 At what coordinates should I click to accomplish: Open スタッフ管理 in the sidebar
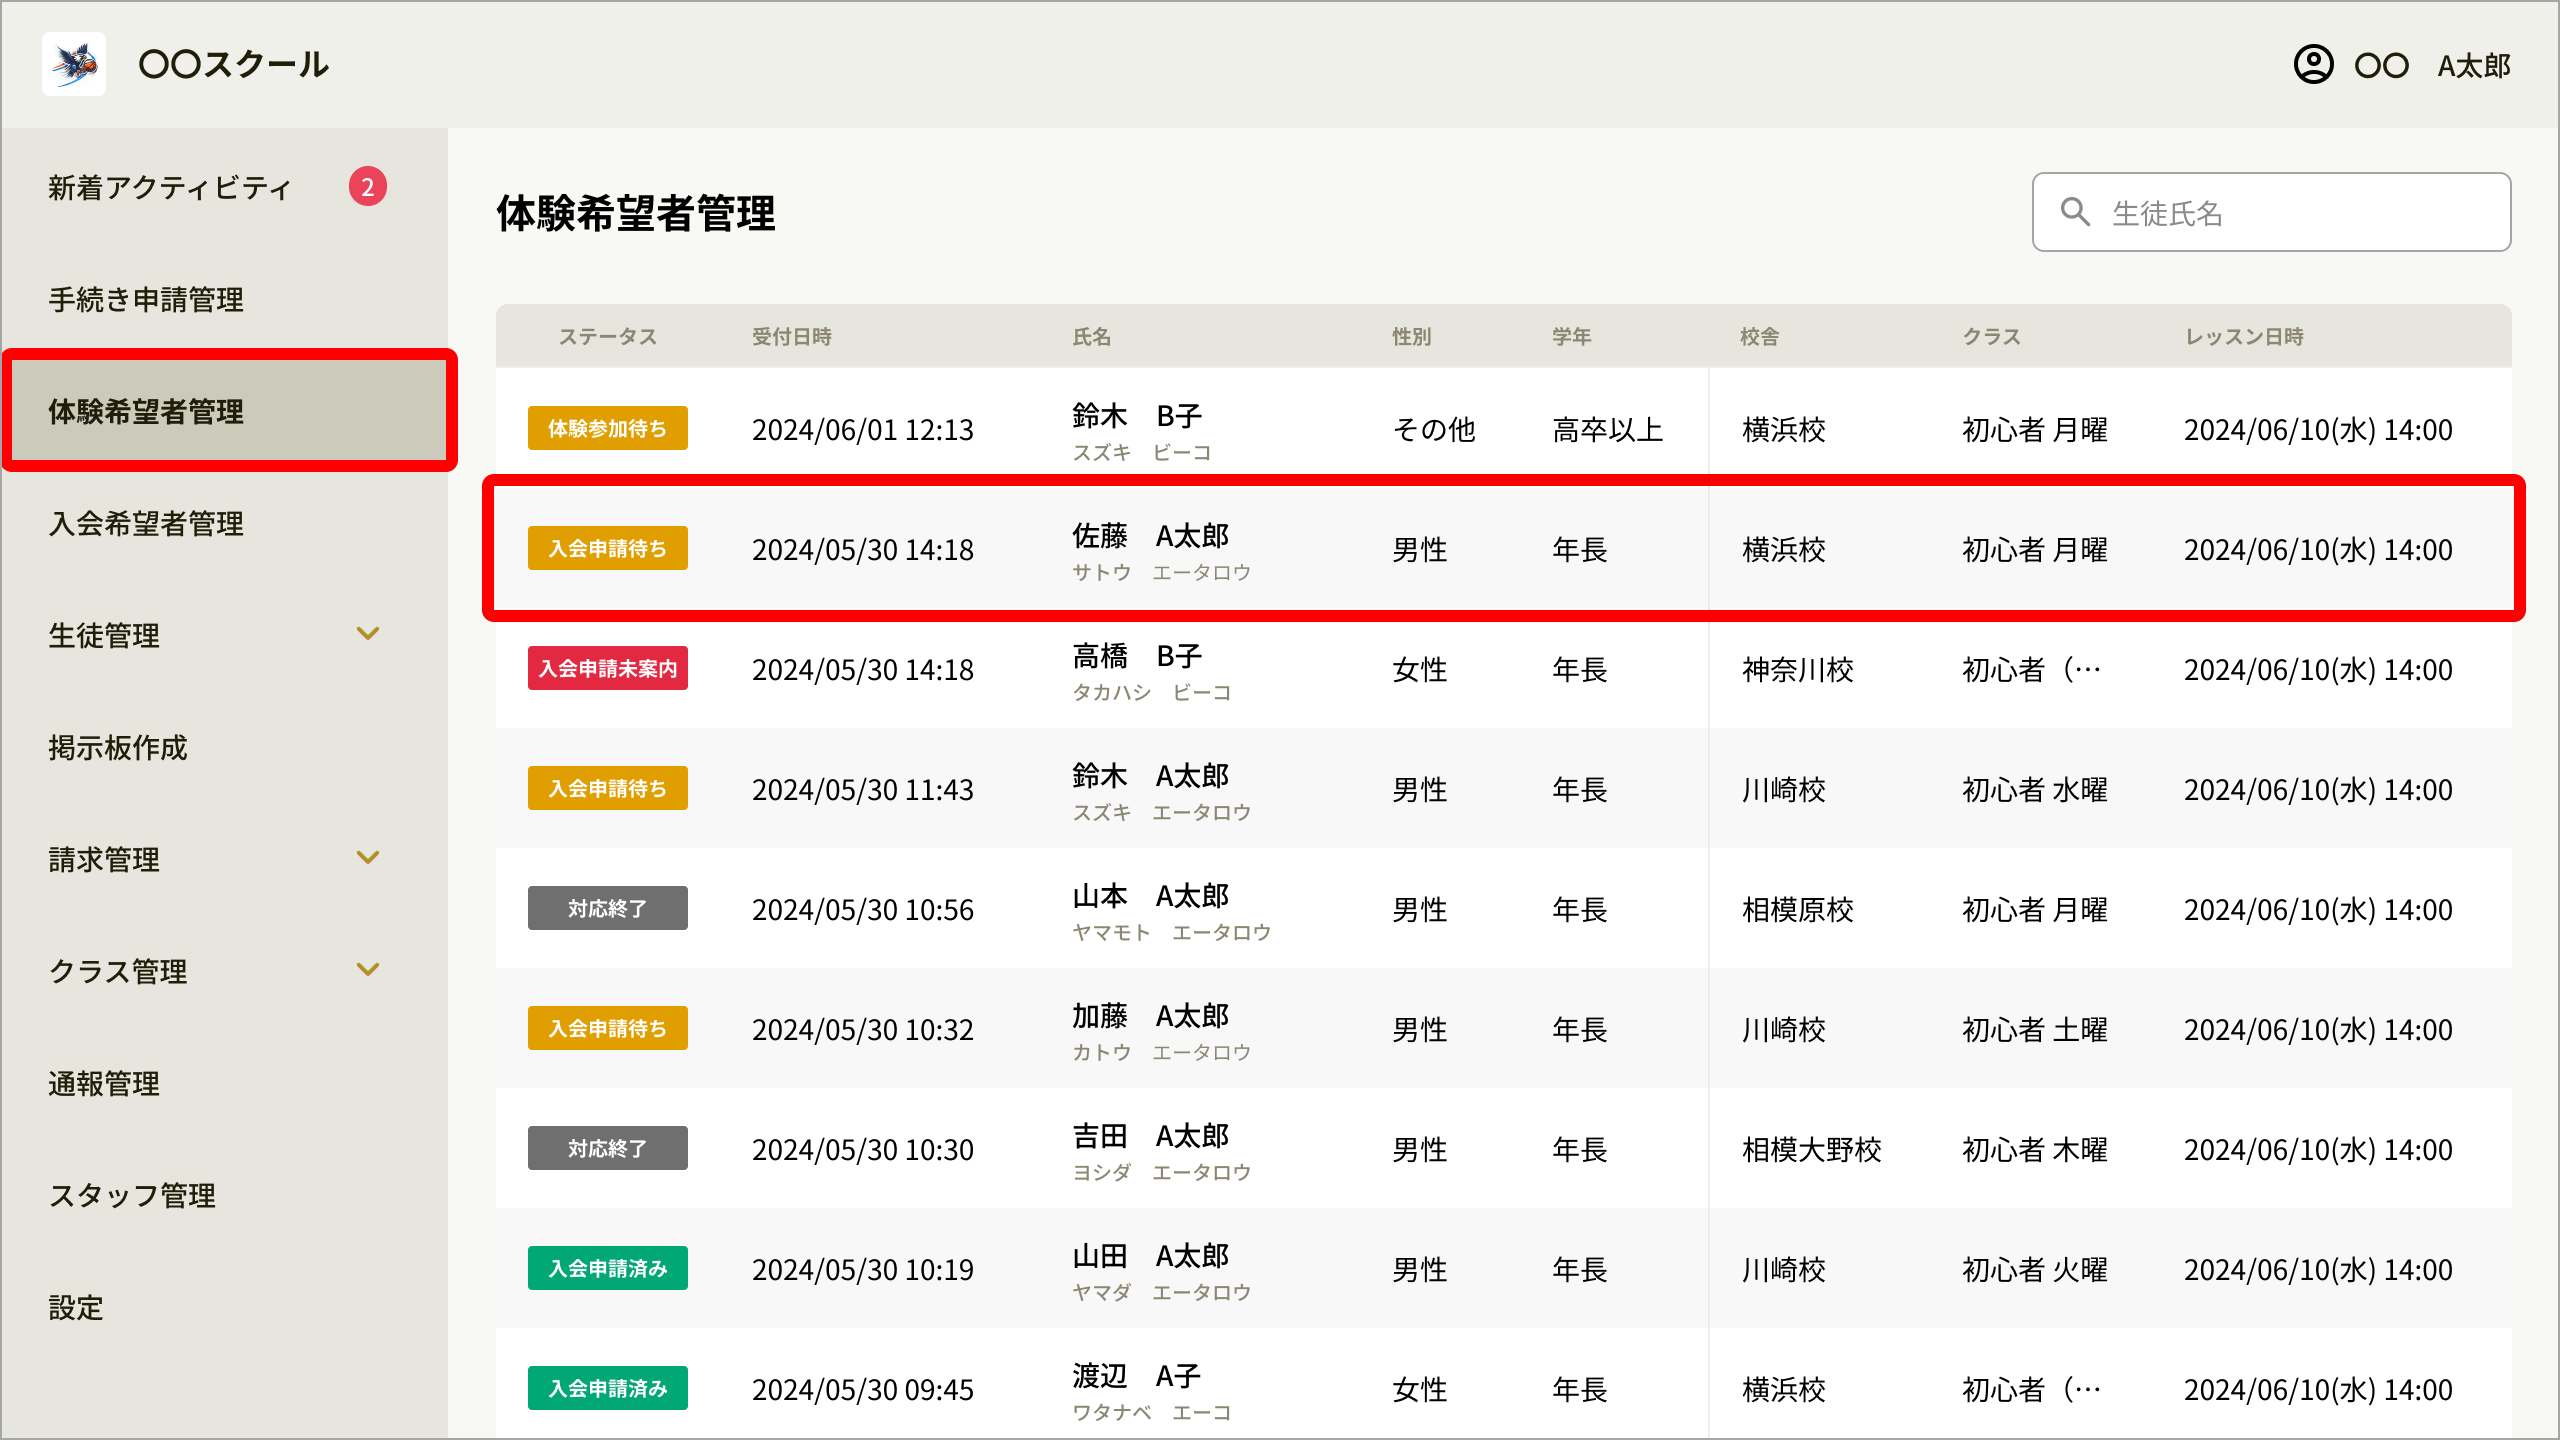click(x=132, y=1195)
